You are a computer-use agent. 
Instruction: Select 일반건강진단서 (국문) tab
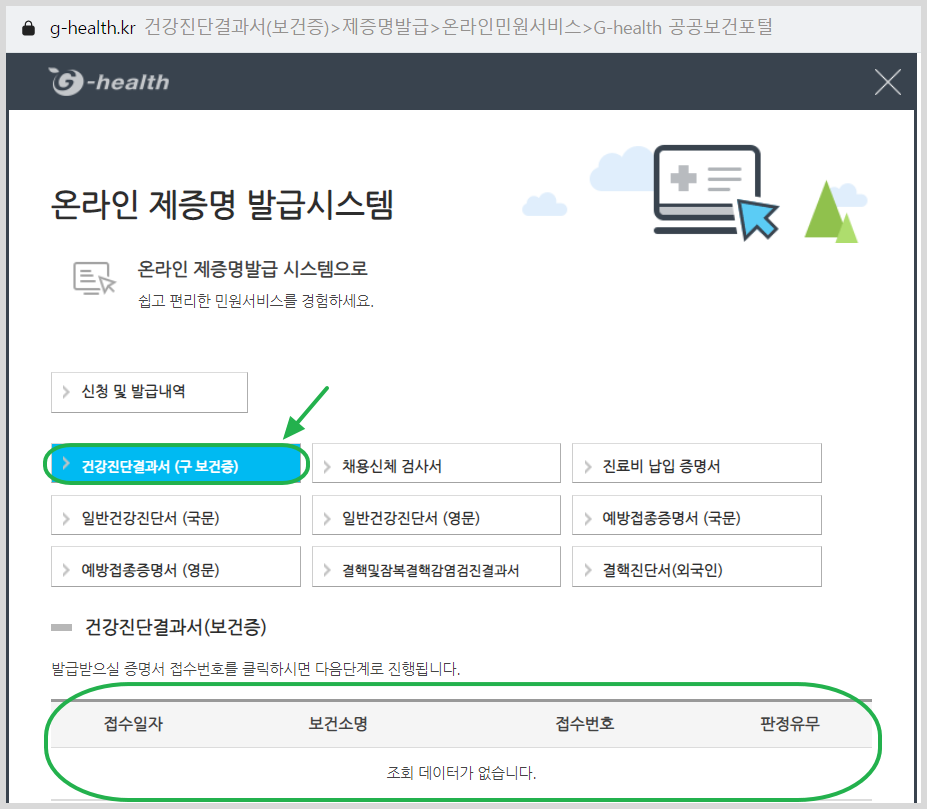(176, 515)
